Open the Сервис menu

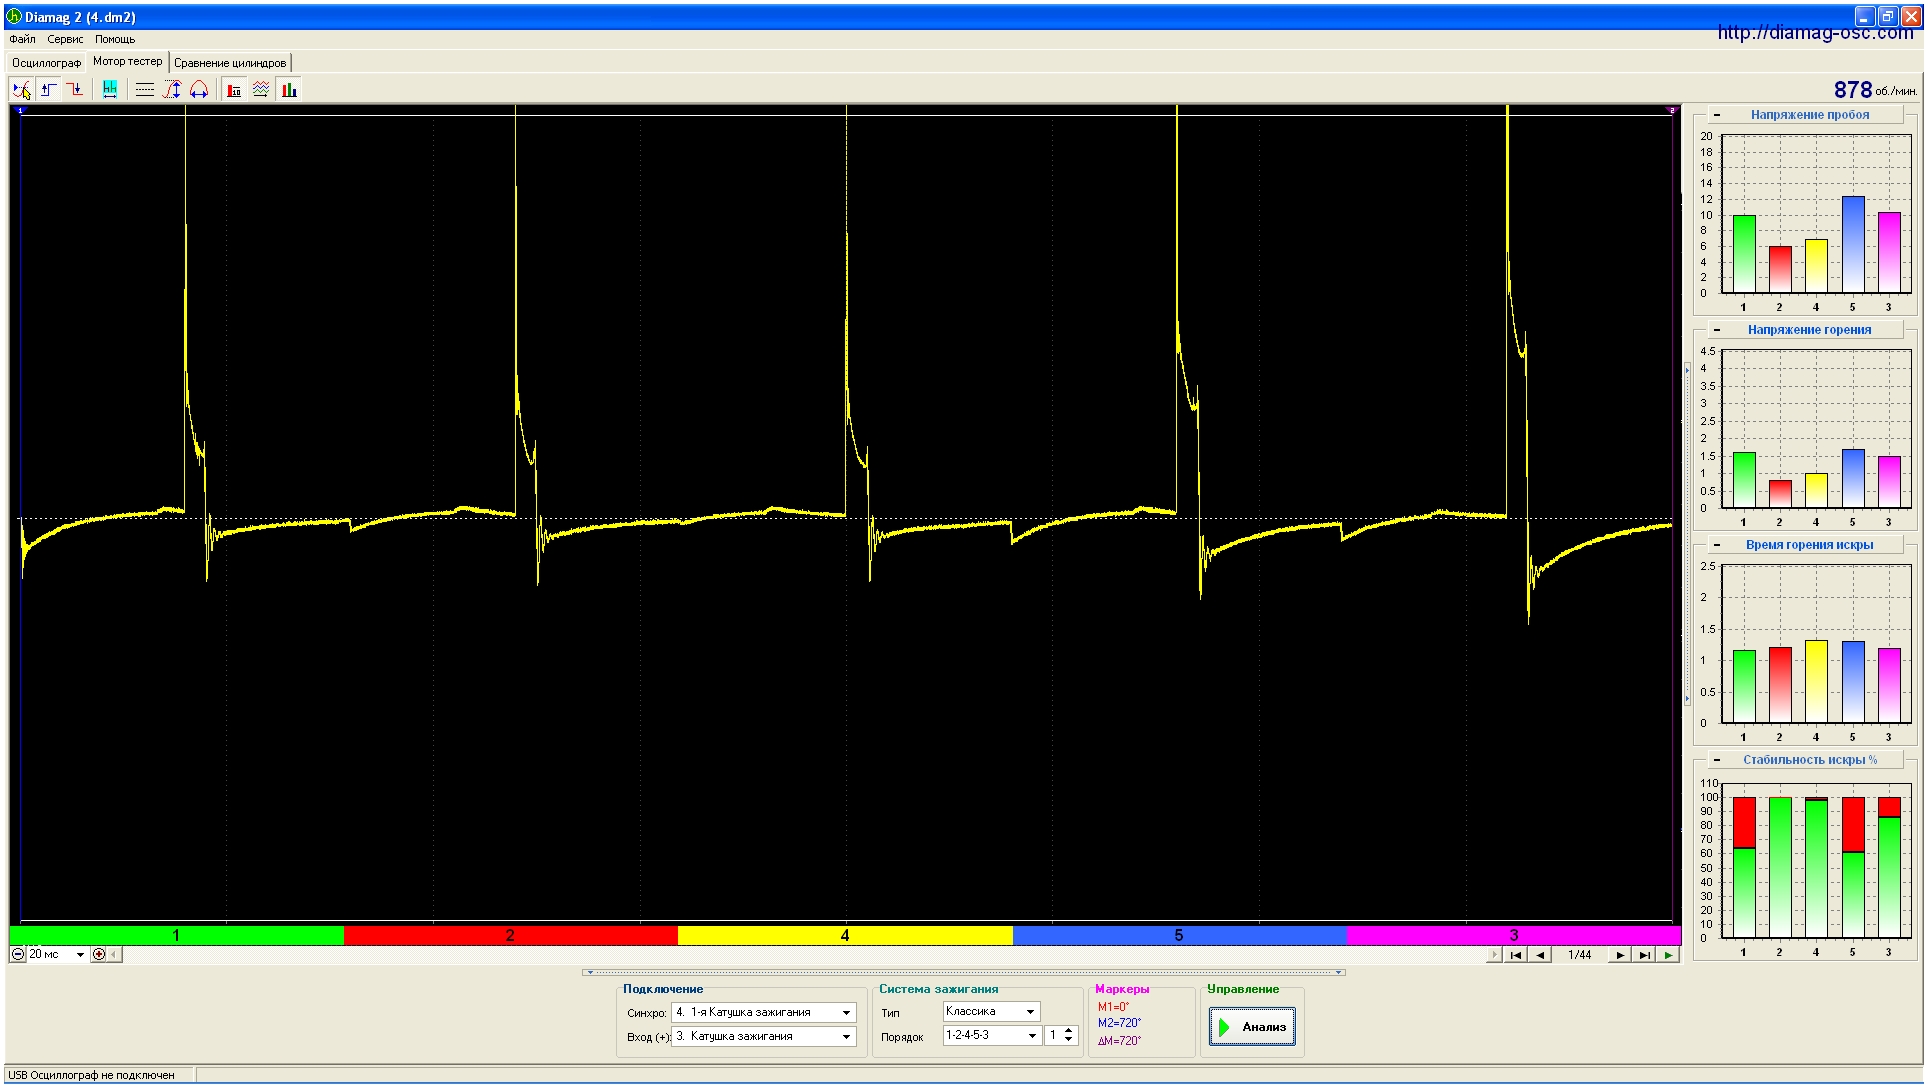pyautogui.click(x=65, y=39)
